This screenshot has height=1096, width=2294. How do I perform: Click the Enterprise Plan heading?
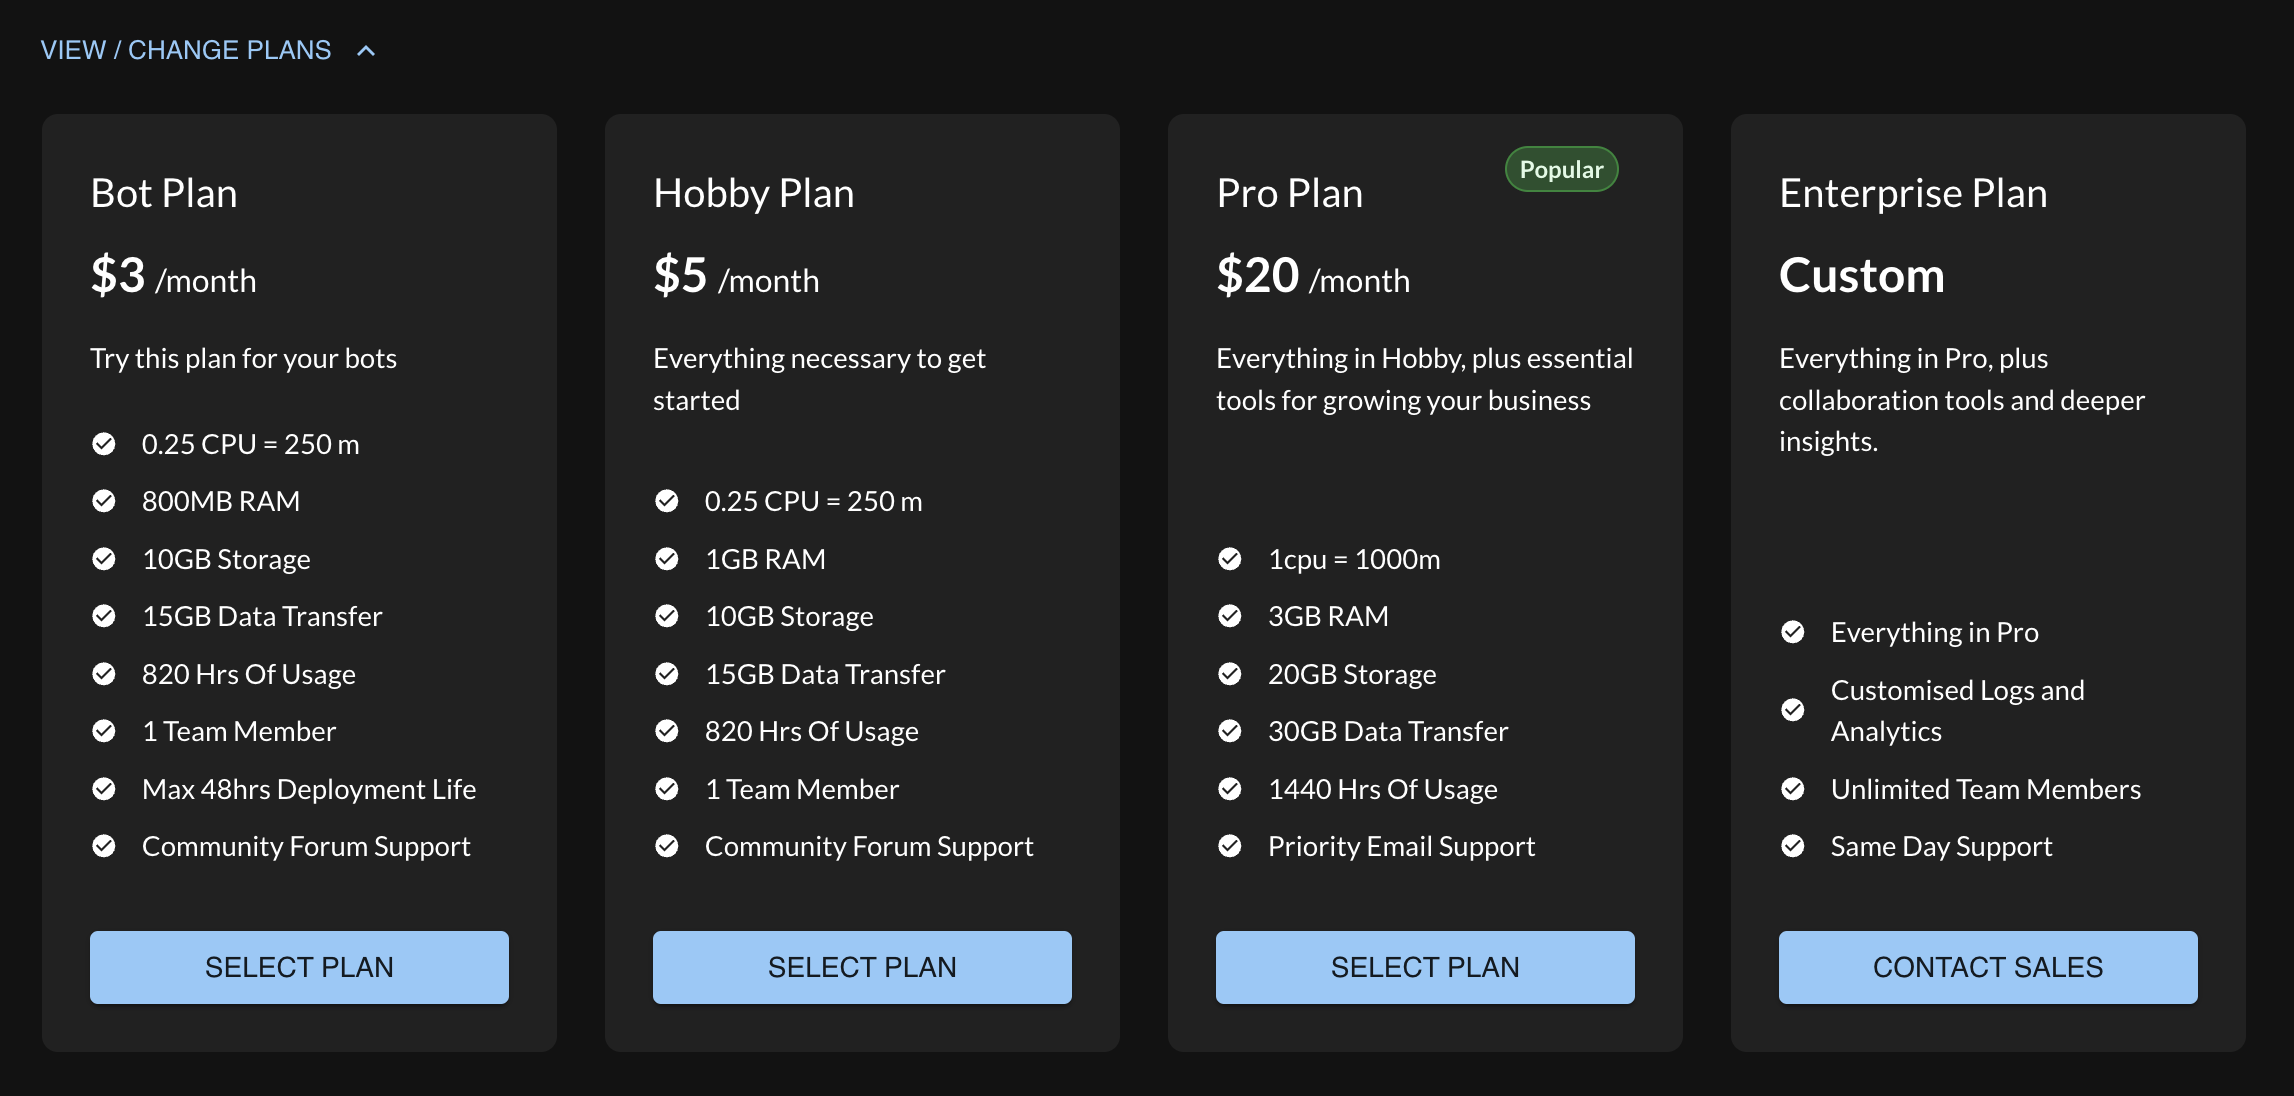pos(1913,193)
